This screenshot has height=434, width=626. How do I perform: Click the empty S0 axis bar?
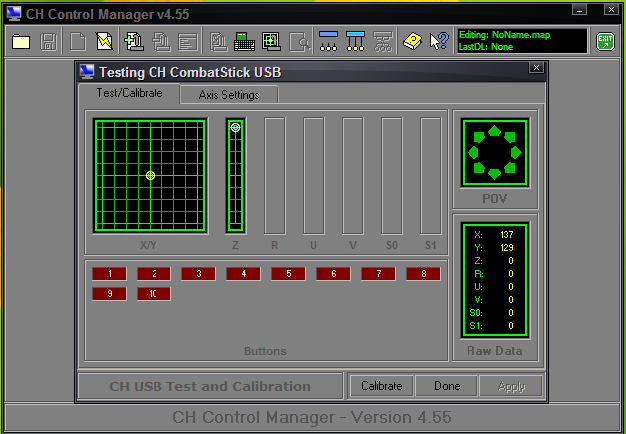[x=392, y=175]
